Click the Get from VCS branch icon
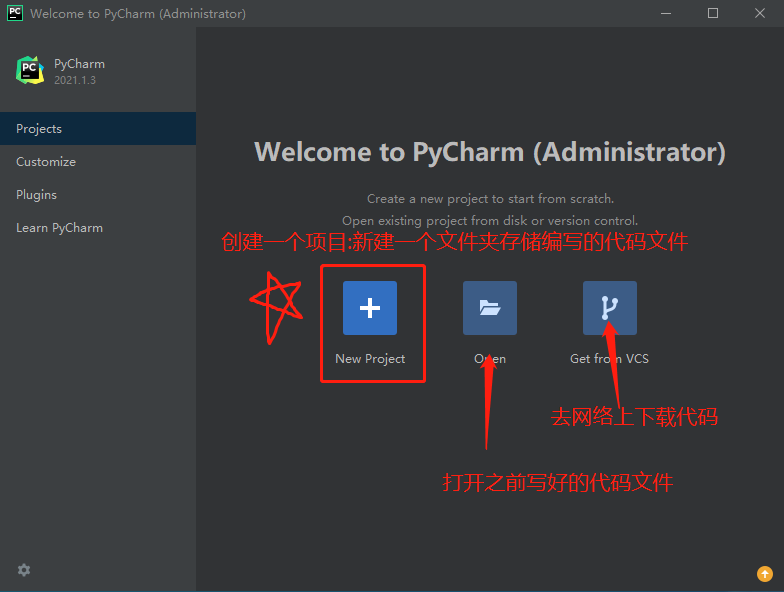The image size is (784, 592). coord(610,308)
